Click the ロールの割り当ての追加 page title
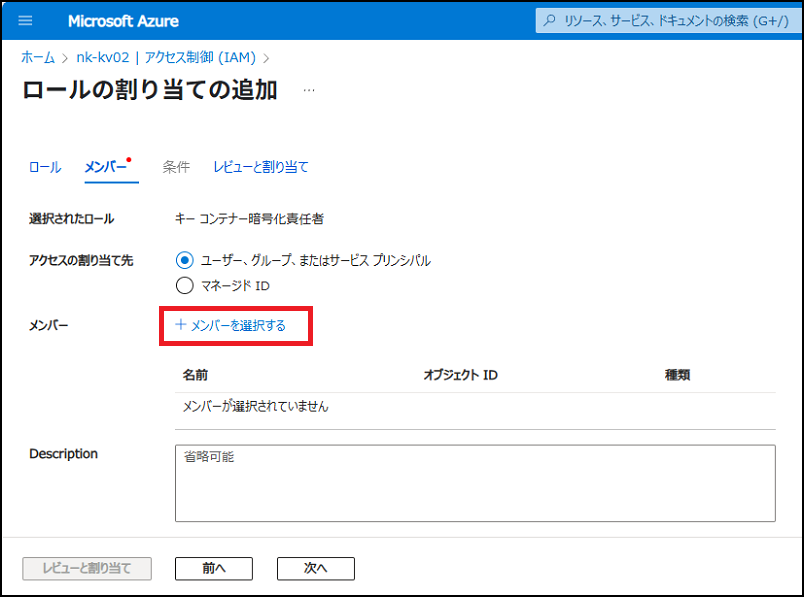The width and height of the screenshot is (804, 597). coord(150,90)
